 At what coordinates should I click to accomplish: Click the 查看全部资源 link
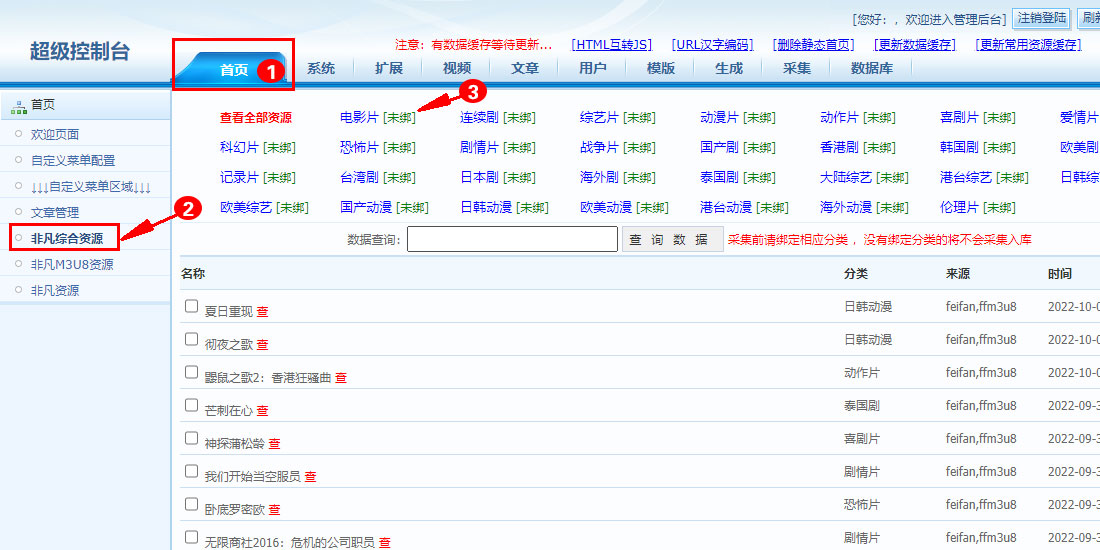[x=256, y=117]
